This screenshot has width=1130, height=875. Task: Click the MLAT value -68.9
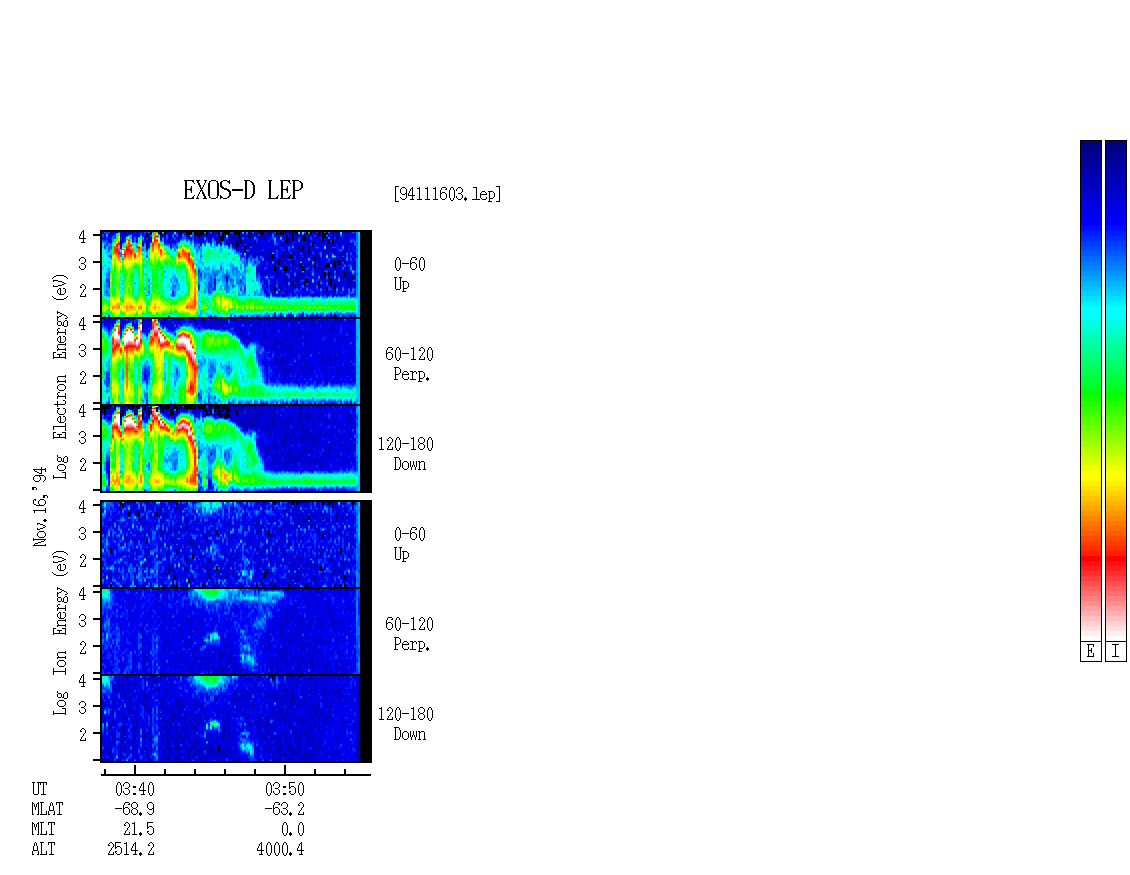pyautogui.click(x=135, y=809)
